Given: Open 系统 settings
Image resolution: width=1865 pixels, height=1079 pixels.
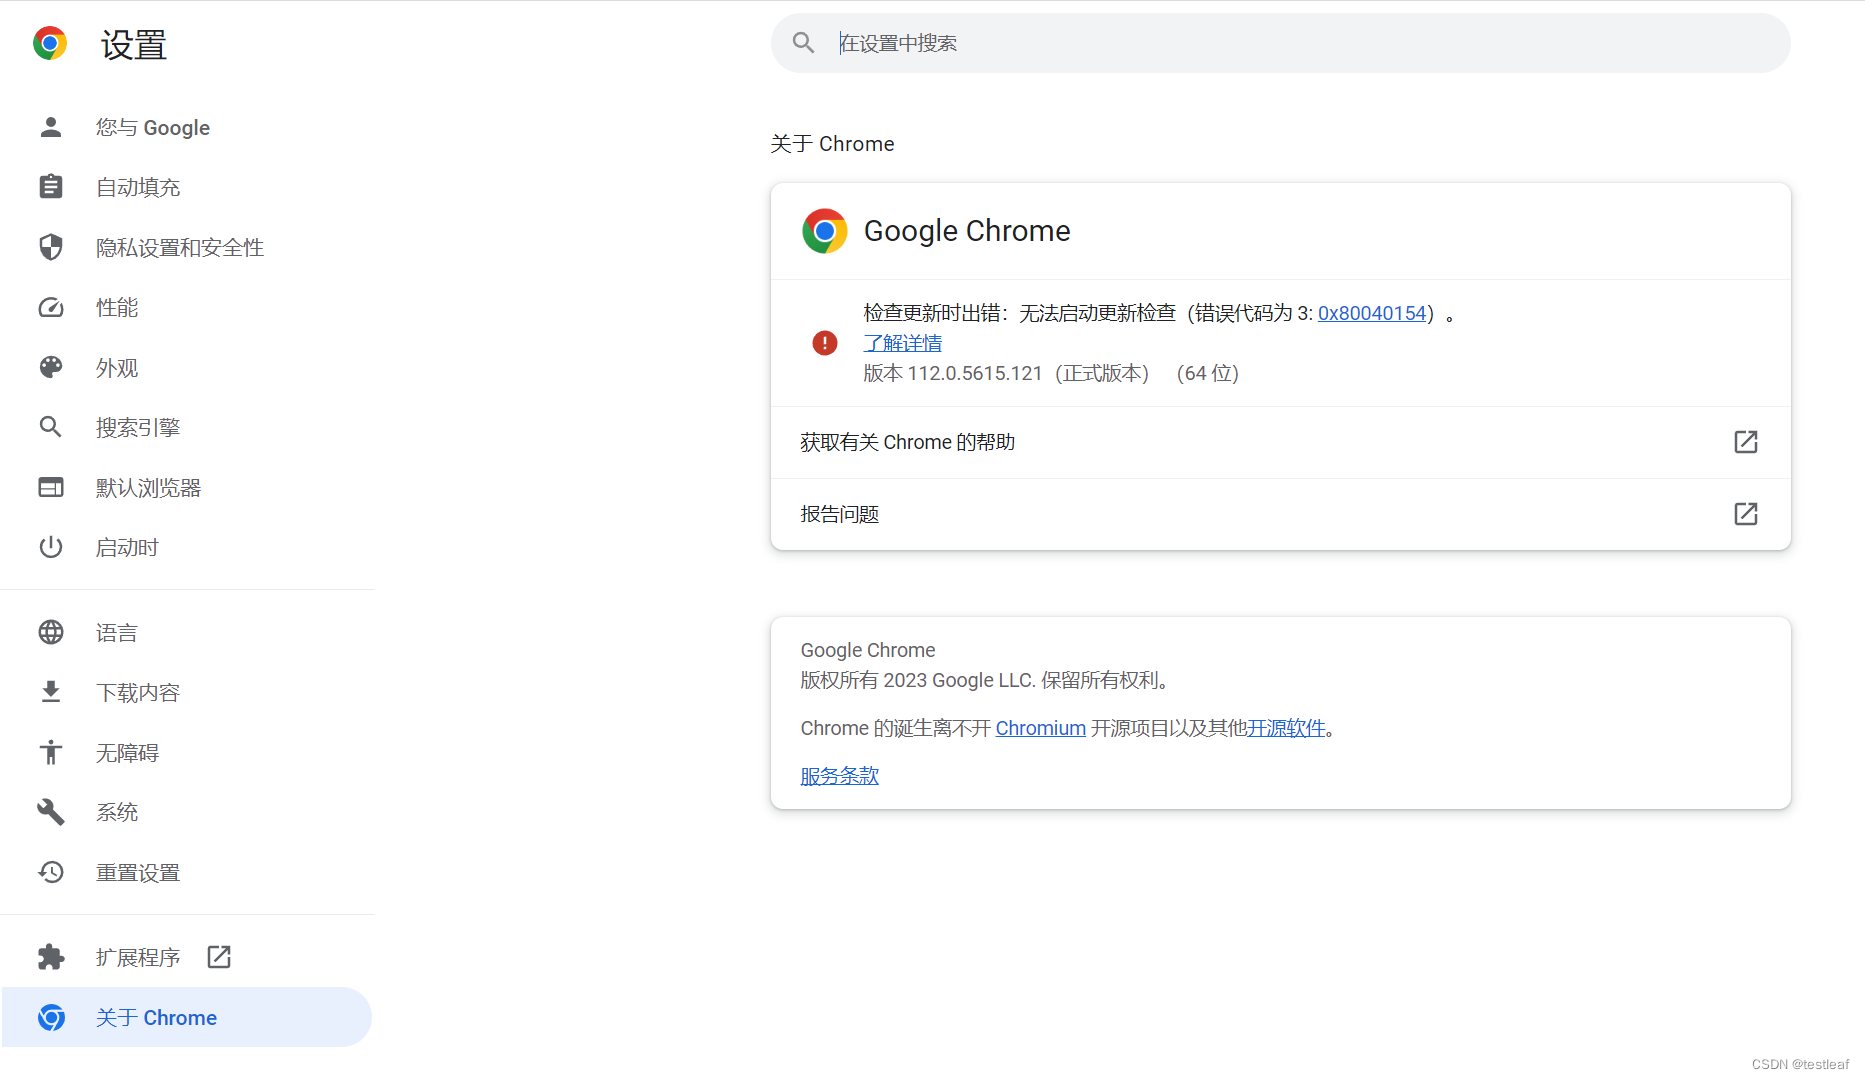Looking at the screenshot, I should pos(188,812).
